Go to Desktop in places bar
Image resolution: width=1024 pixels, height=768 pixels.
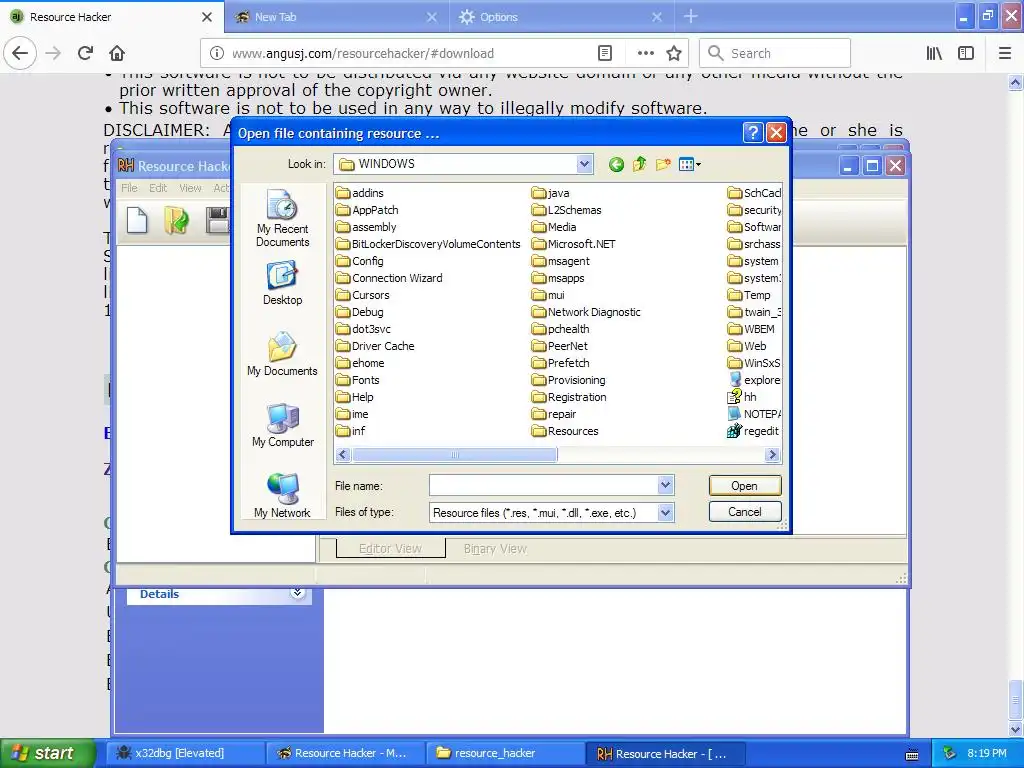282,283
